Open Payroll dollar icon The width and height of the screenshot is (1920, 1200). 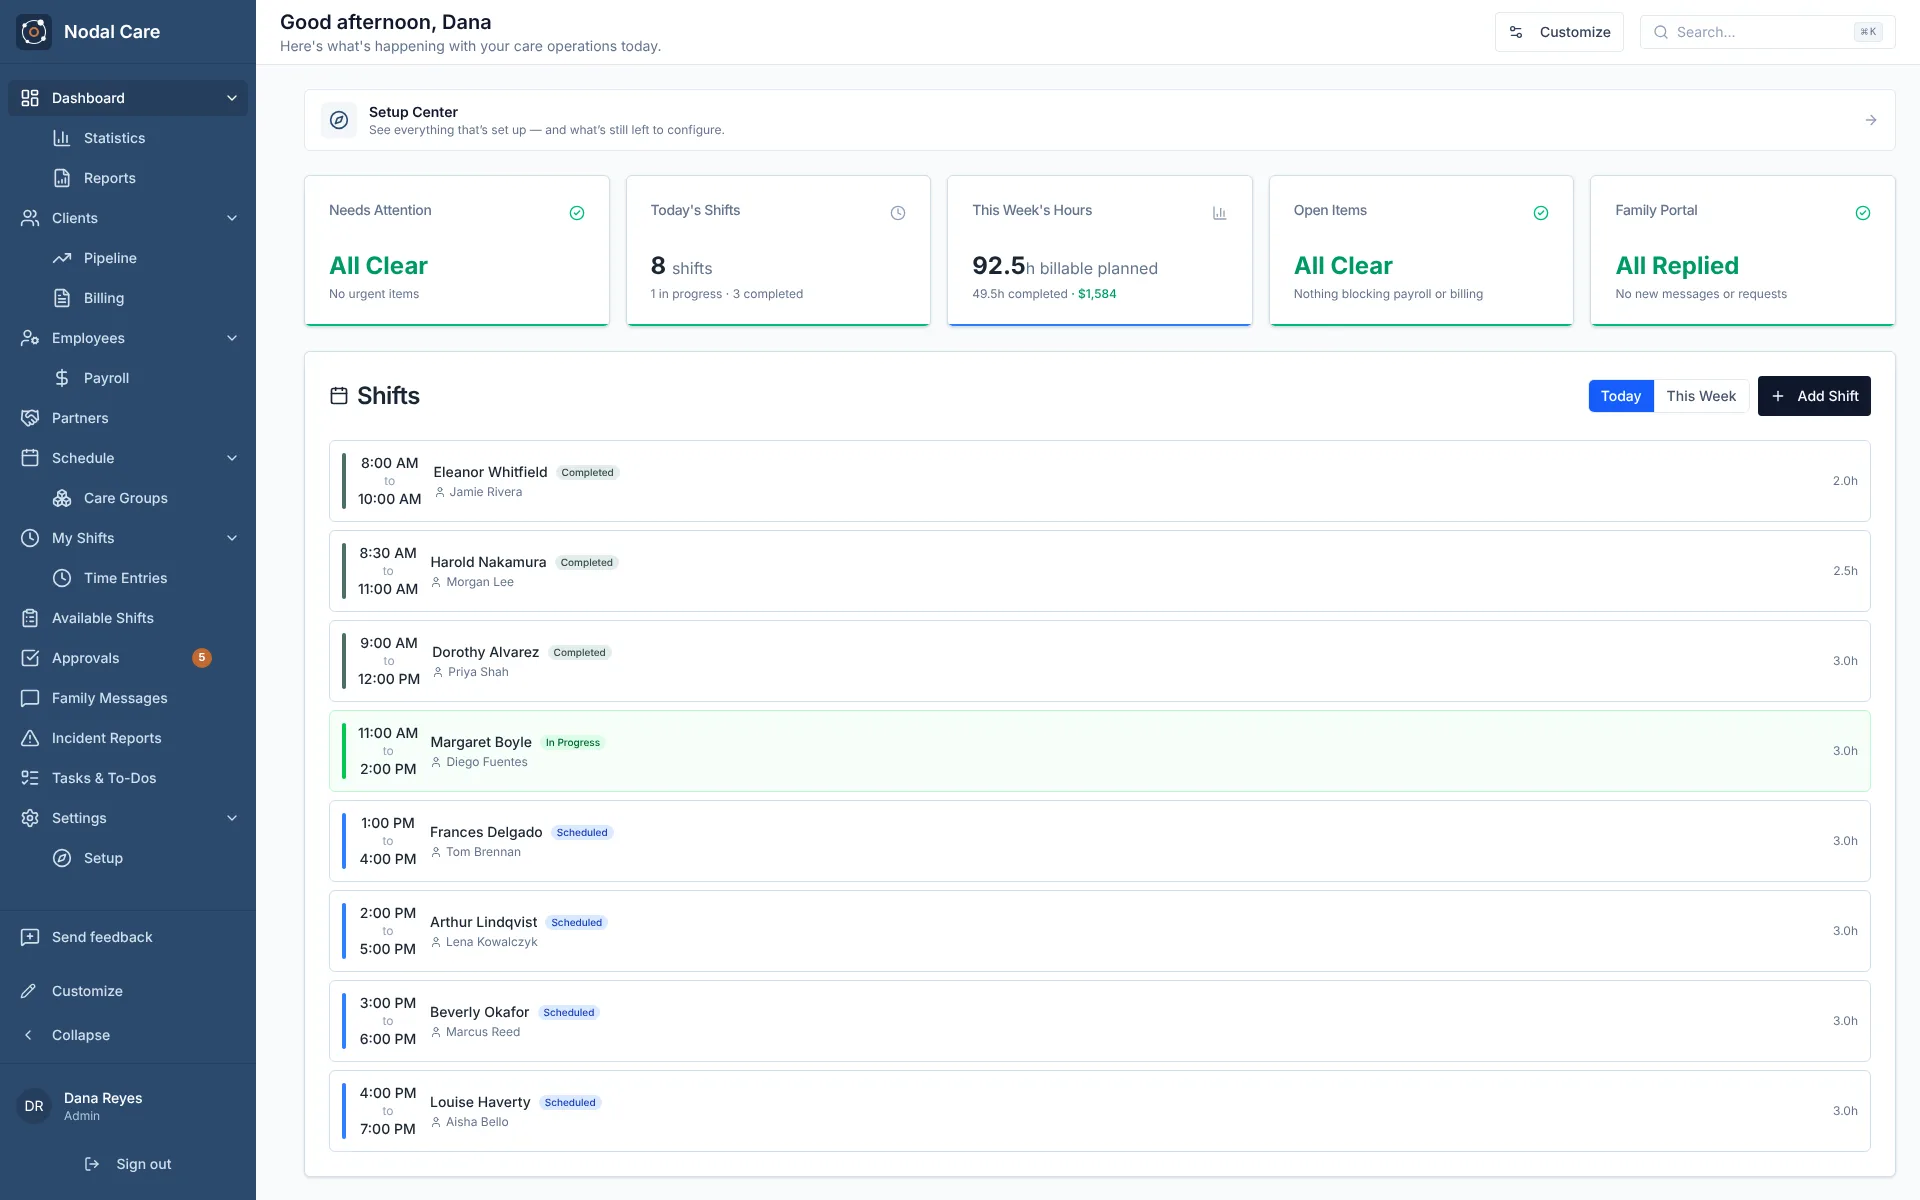(62, 378)
